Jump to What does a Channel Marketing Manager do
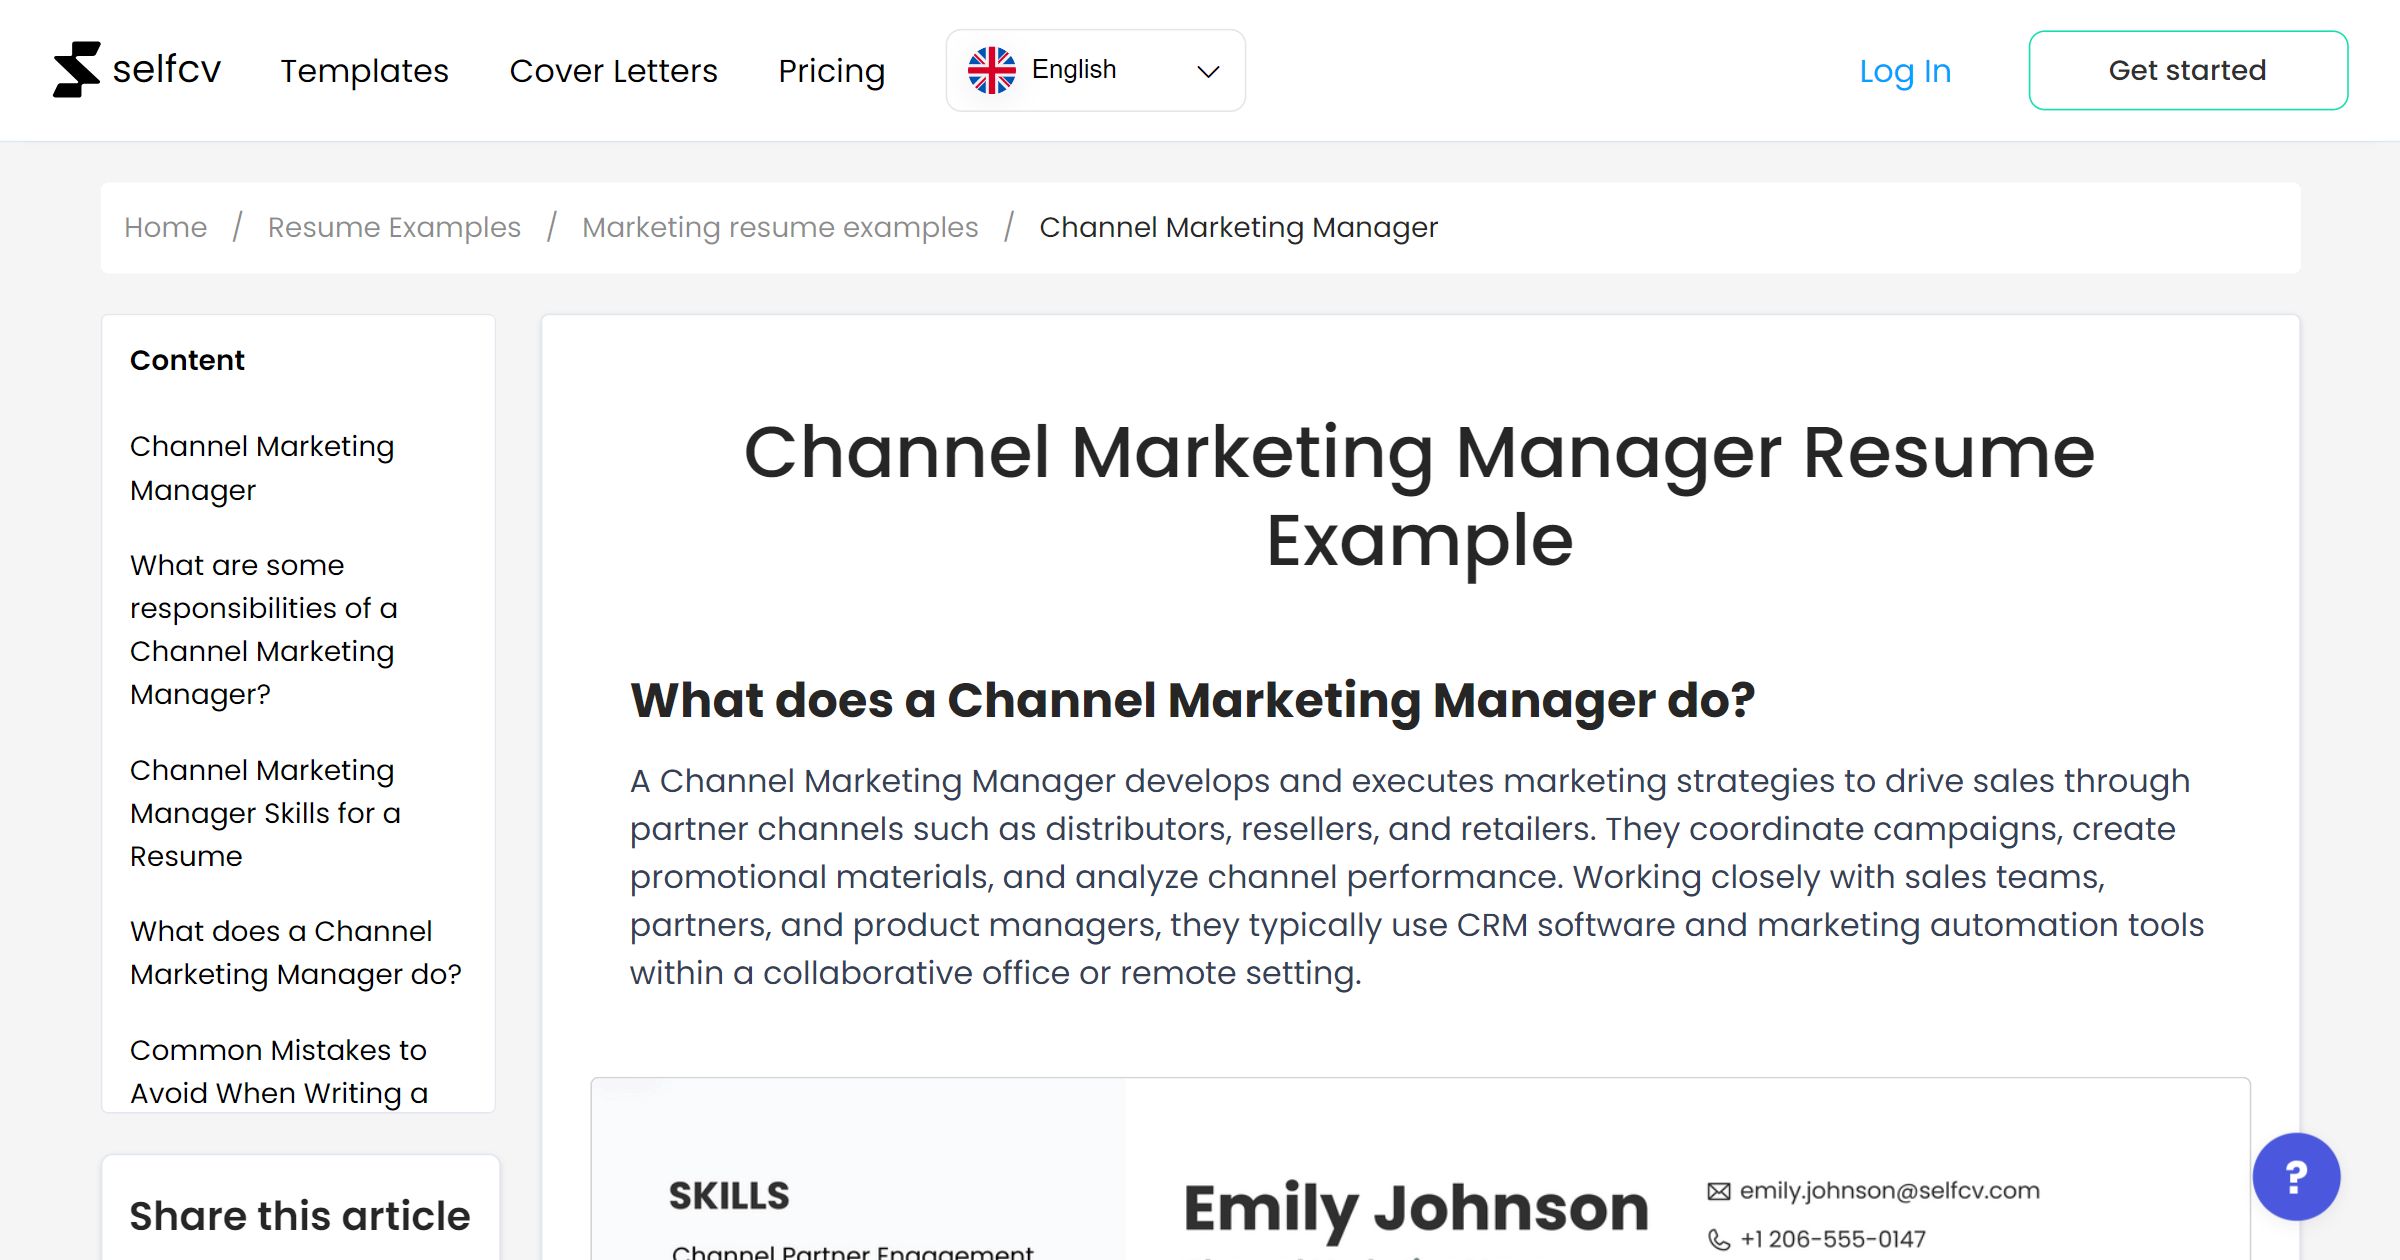The width and height of the screenshot is (2400, 1260). (x=295, y=952)
